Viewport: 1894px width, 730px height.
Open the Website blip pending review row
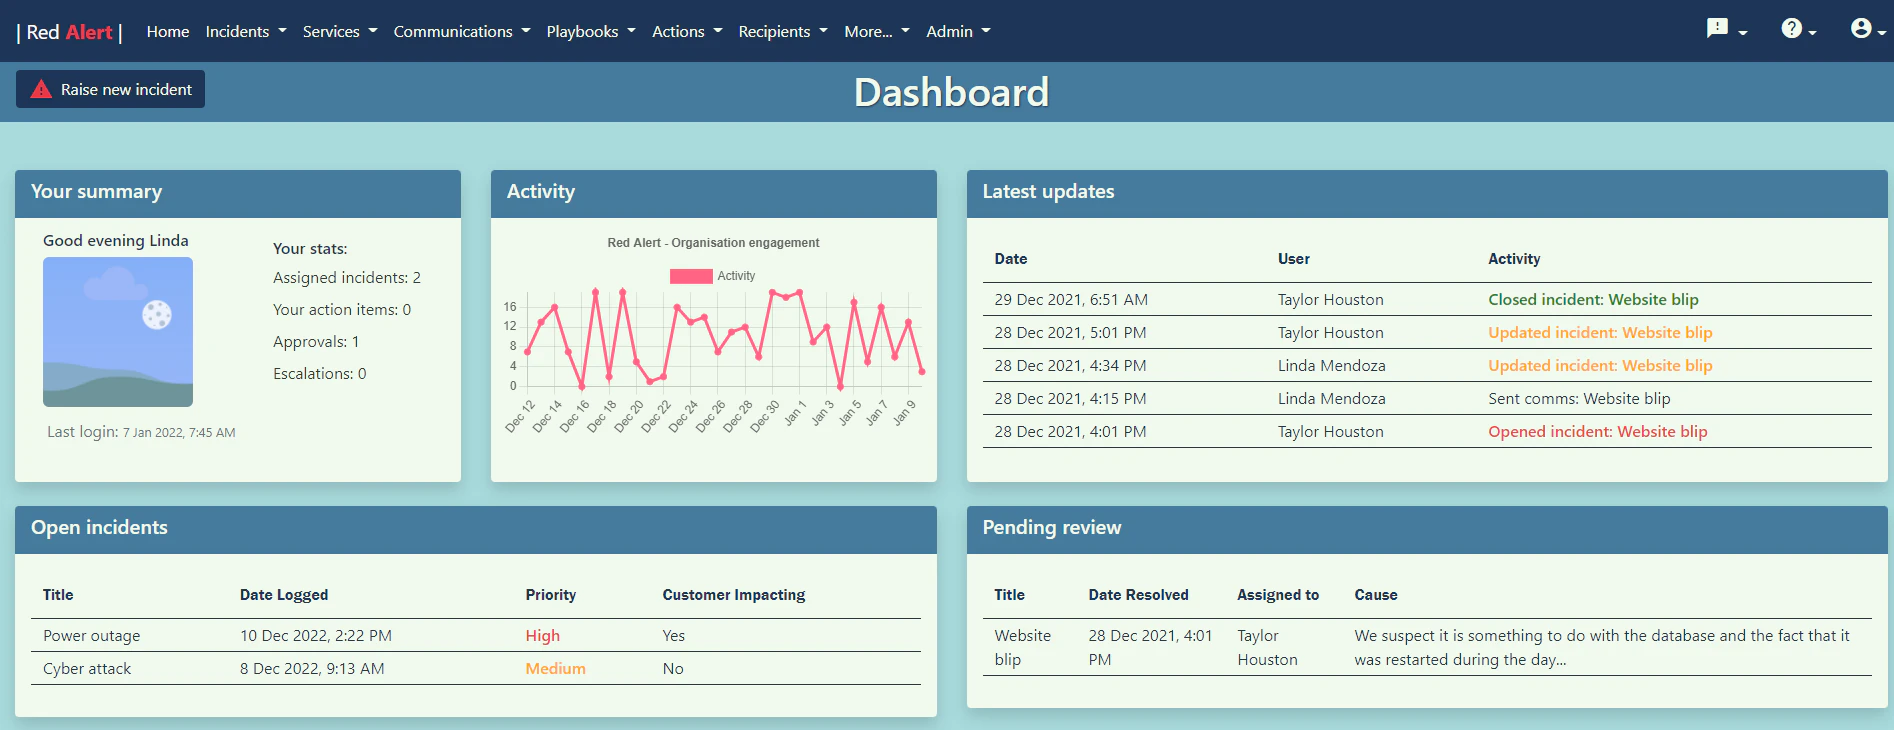[1022, 647]
